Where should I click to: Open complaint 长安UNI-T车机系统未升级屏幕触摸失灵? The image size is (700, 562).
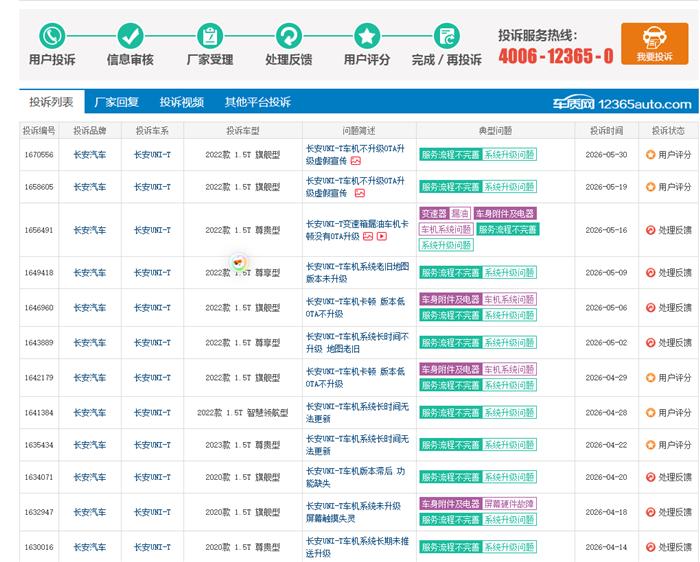(x=353, y=512)
